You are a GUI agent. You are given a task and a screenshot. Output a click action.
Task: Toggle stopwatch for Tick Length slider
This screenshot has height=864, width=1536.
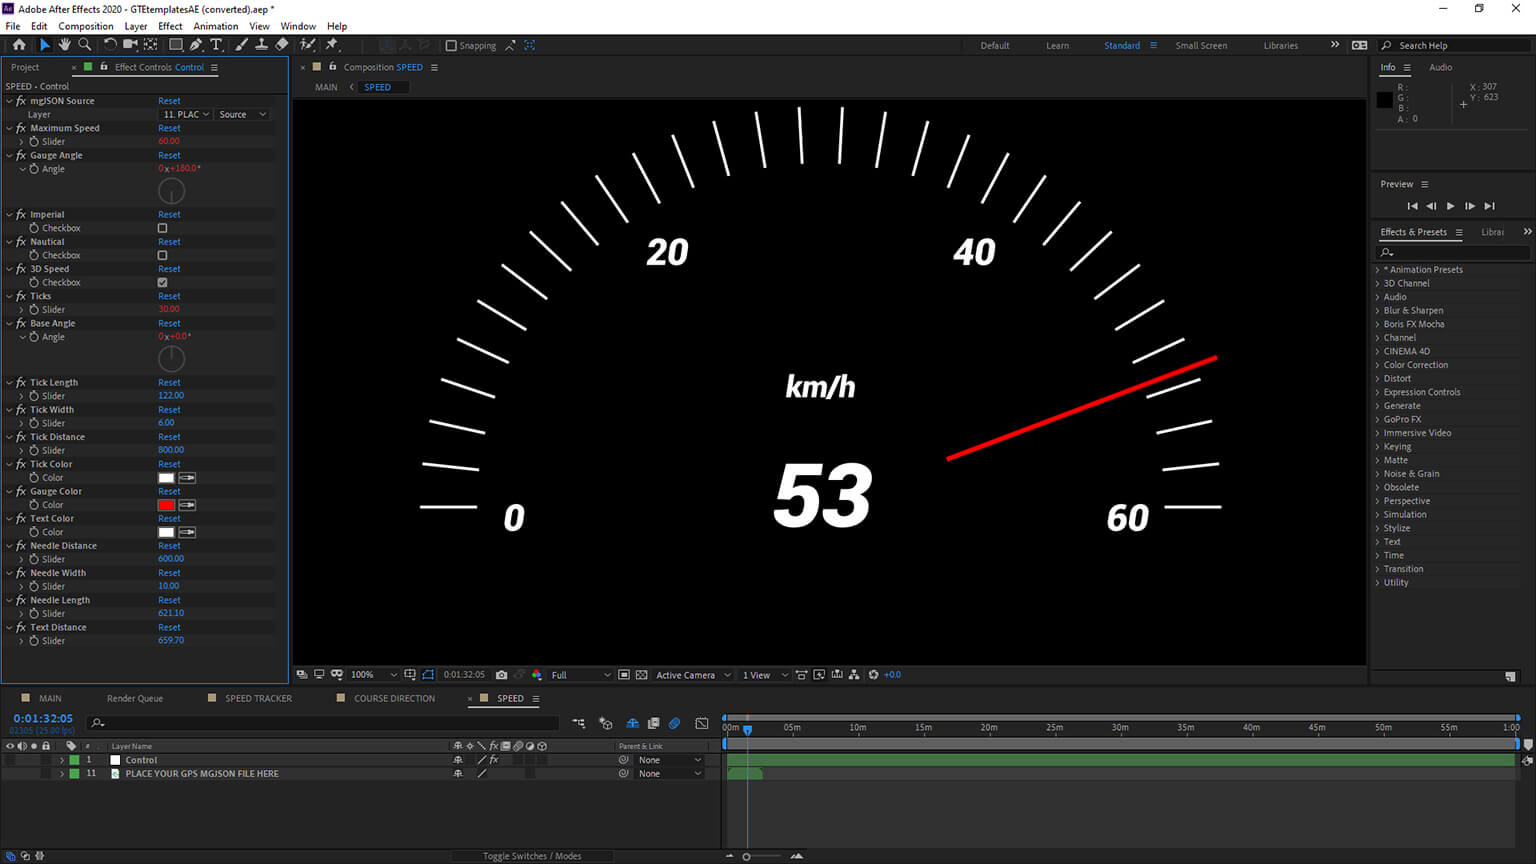point(34,396)
